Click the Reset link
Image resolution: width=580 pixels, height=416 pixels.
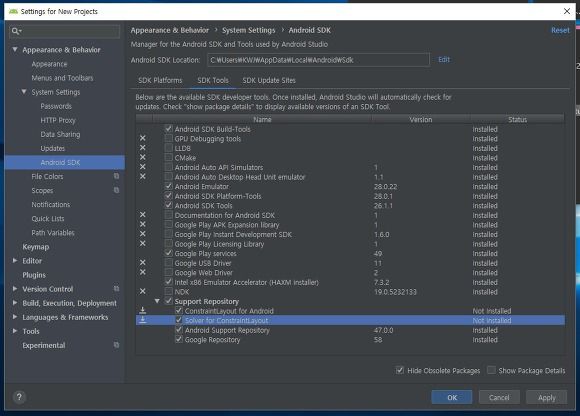point(560,30)
